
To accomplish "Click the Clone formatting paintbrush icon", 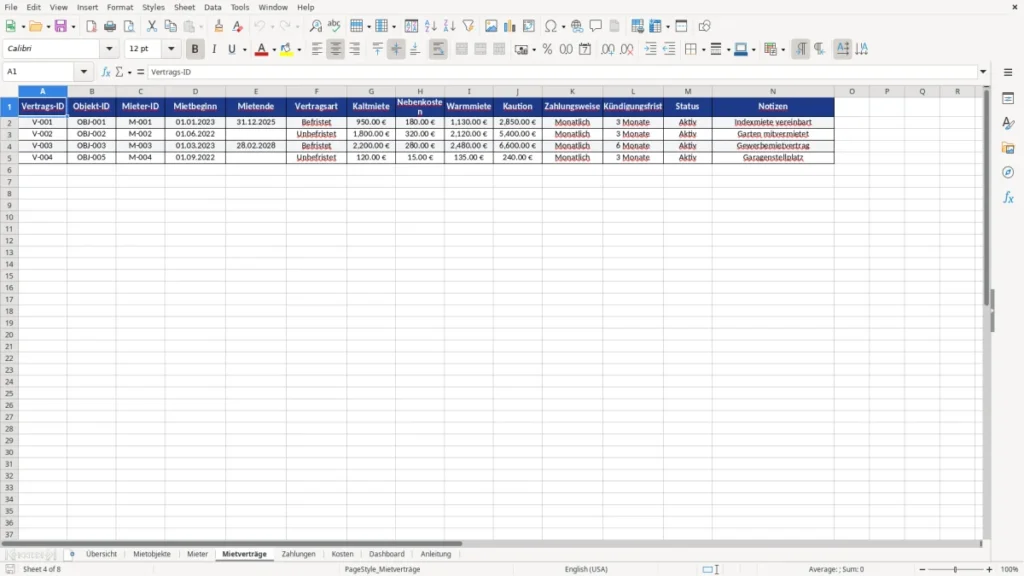I will coord(219,26).
